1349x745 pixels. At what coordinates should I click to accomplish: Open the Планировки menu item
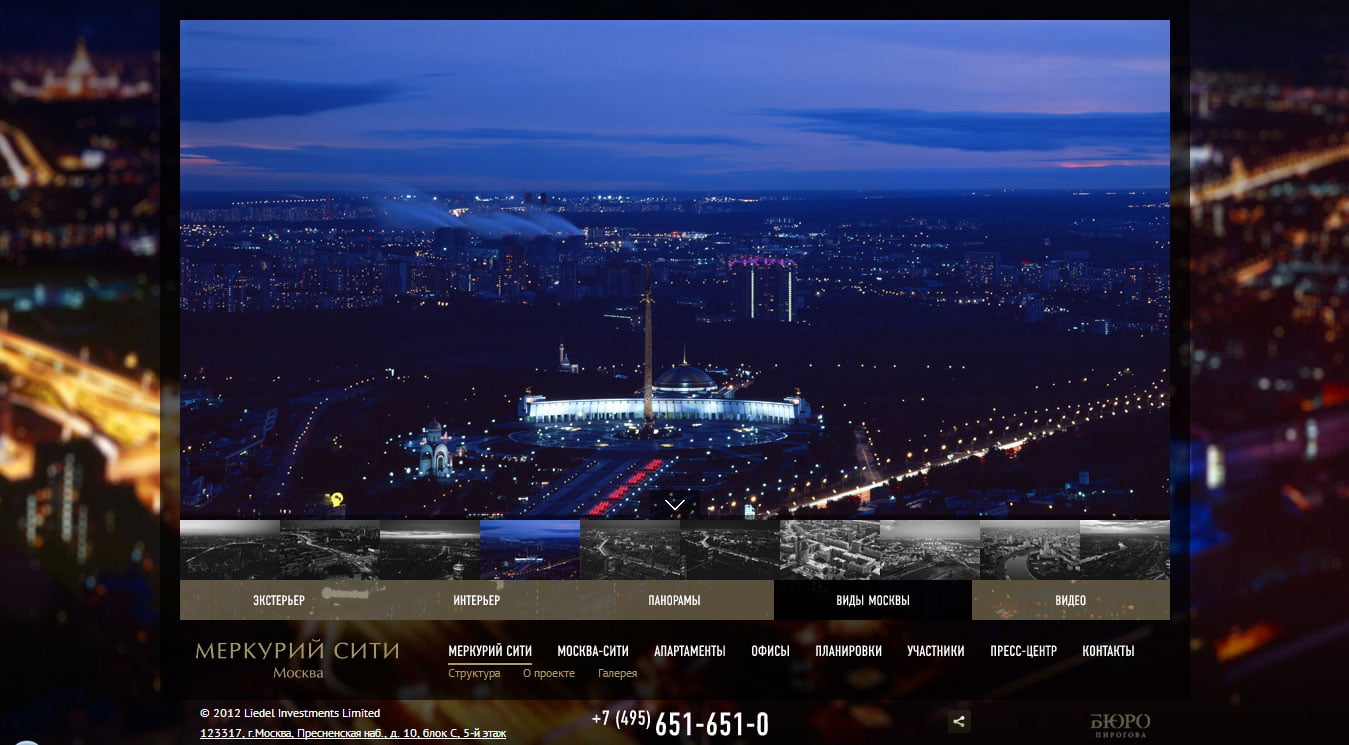tap(848, 651)
